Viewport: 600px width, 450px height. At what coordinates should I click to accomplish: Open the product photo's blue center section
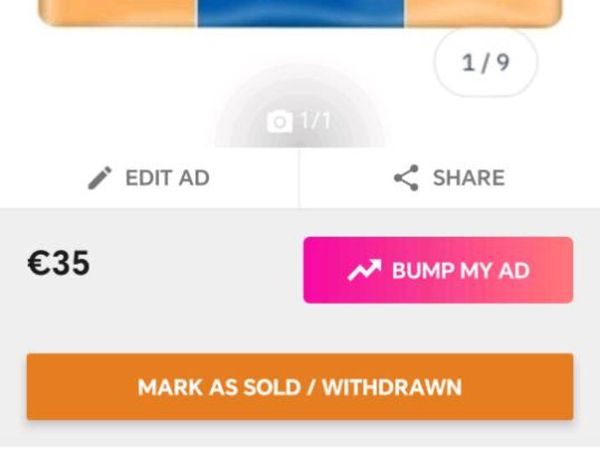[x=300, y=13]
